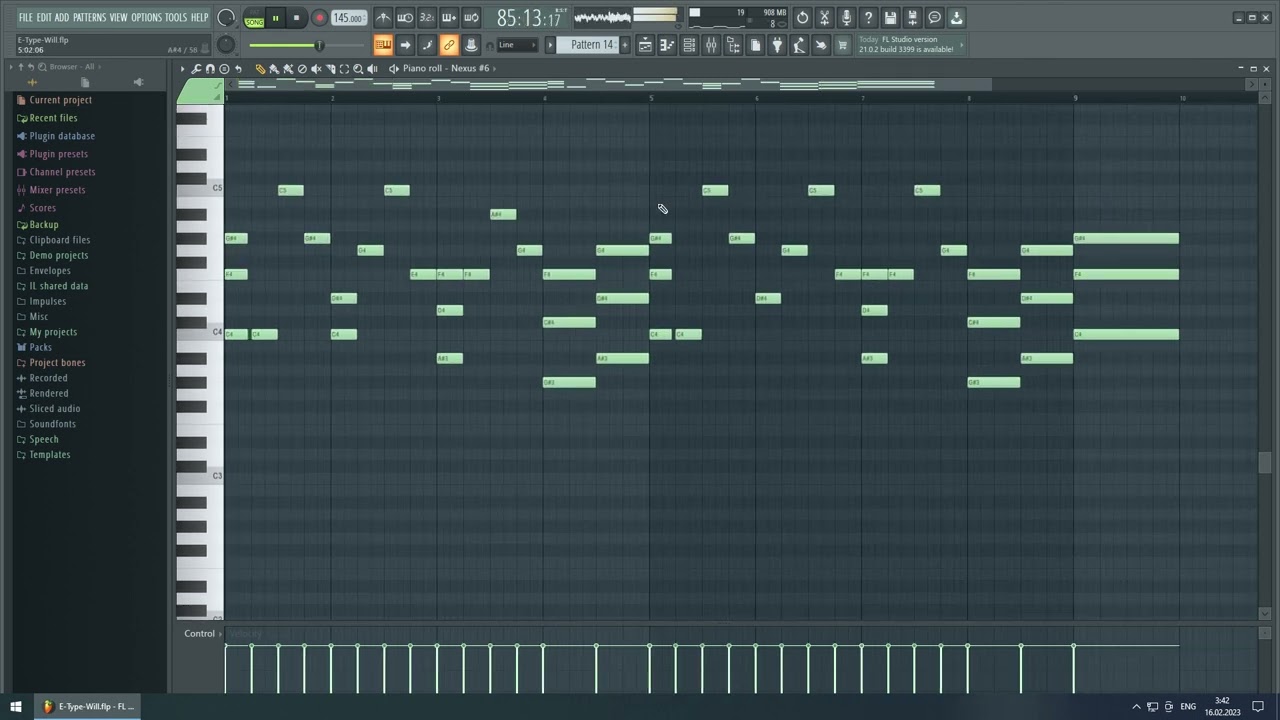Image resolution: width=1280 pixels, height=720 pixels.
Task: Select the Playback speaker tool in piano roll
Action: coord(372,68)
